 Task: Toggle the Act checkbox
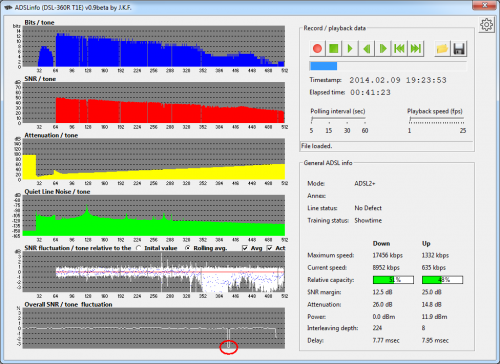pos(270,248)
